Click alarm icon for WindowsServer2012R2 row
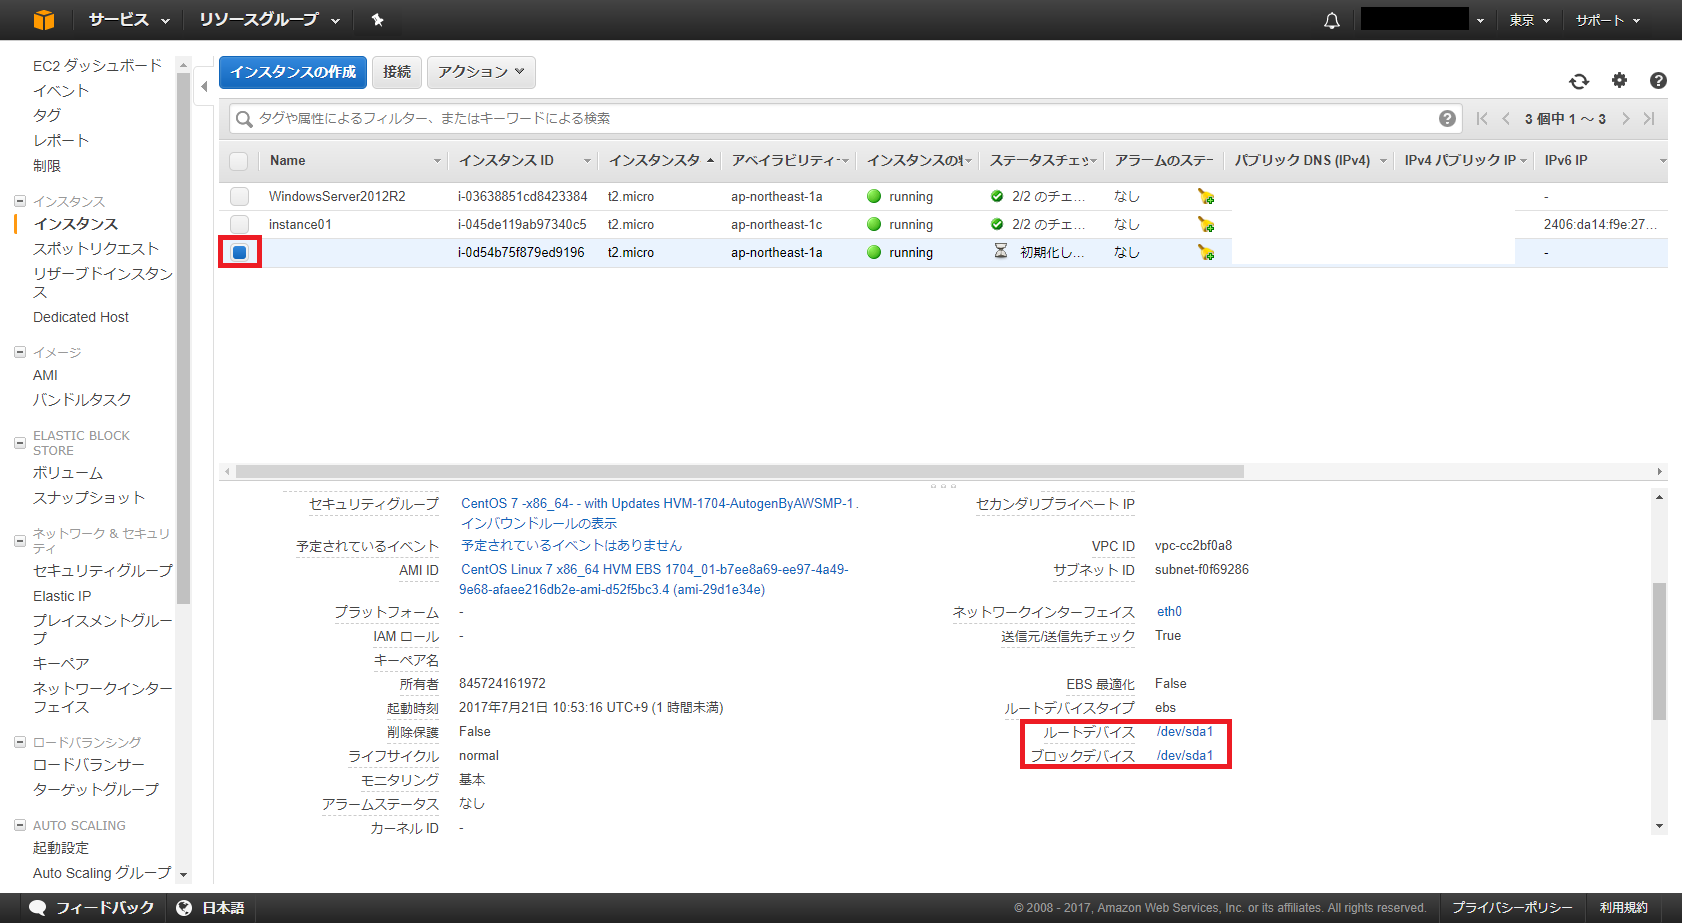The image size is (1682, 923). click(1206, 197)
